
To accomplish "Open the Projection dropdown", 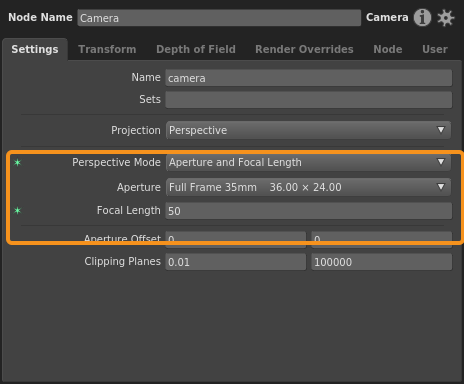I will [308, 130].
